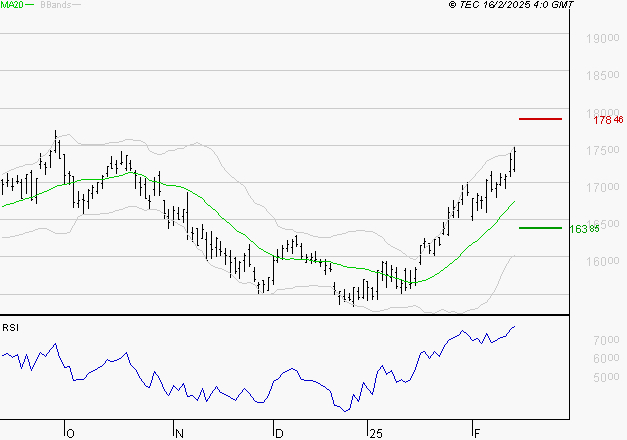Click the RSI panel label
Image resolution: width=627 pixels, height=440 pixels.
click(10, 328)
